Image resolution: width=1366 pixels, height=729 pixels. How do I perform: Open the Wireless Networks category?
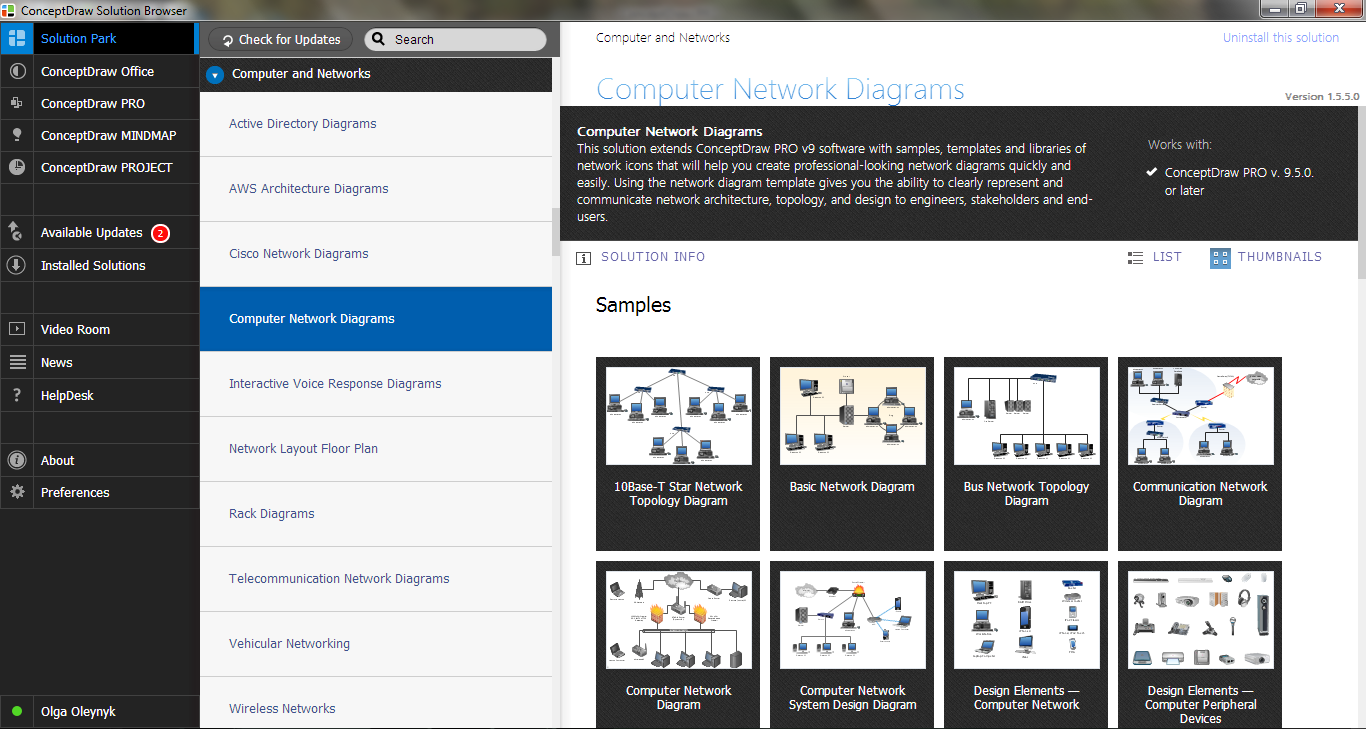(282, 708)
